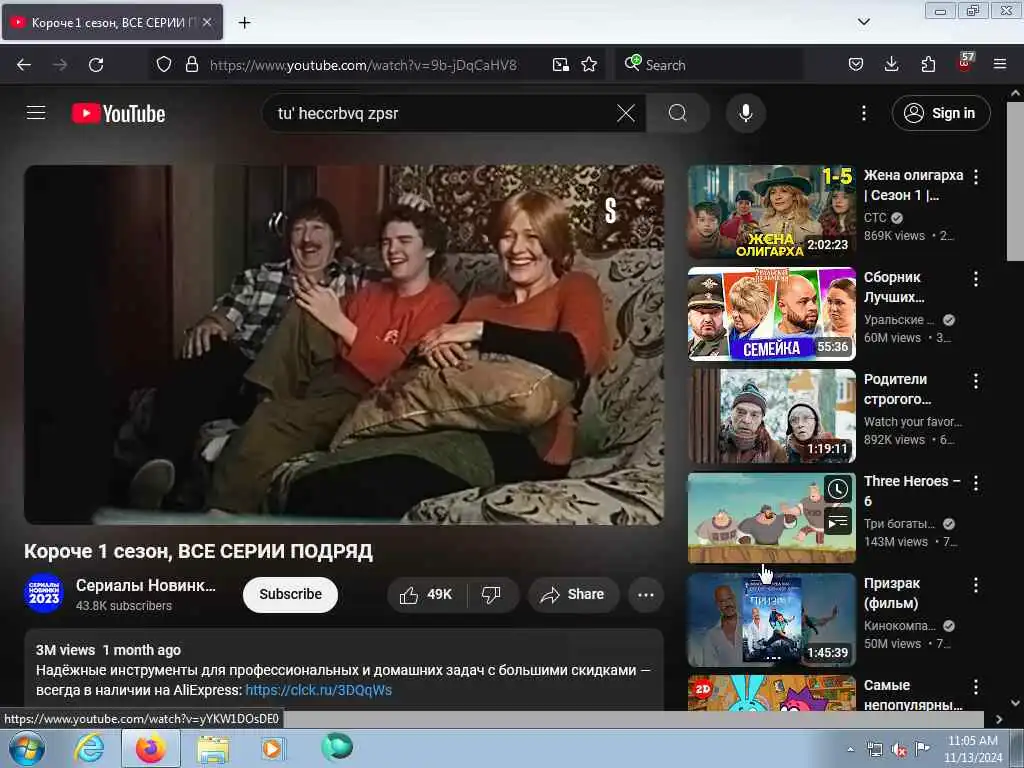Open the clck.ru/3DQqWs link in description
1024x768 pixels.
coord(319,690)
